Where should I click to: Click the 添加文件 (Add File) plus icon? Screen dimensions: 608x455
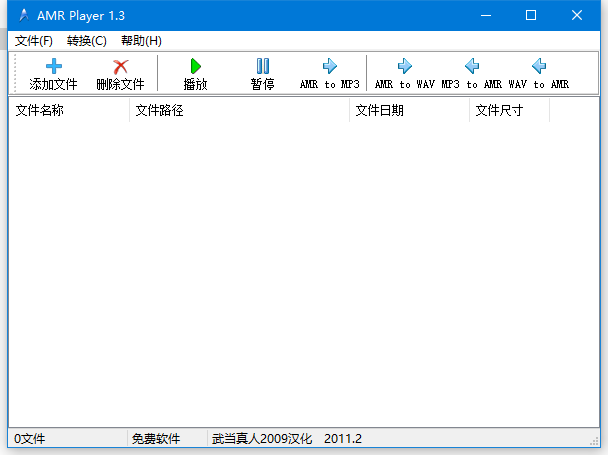tap(53, 67)
